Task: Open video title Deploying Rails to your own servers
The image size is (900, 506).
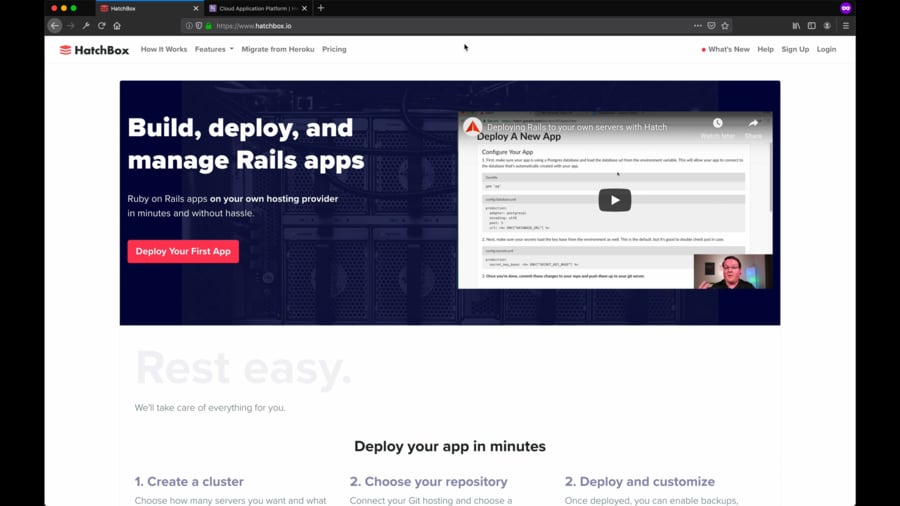Action: 577,127
